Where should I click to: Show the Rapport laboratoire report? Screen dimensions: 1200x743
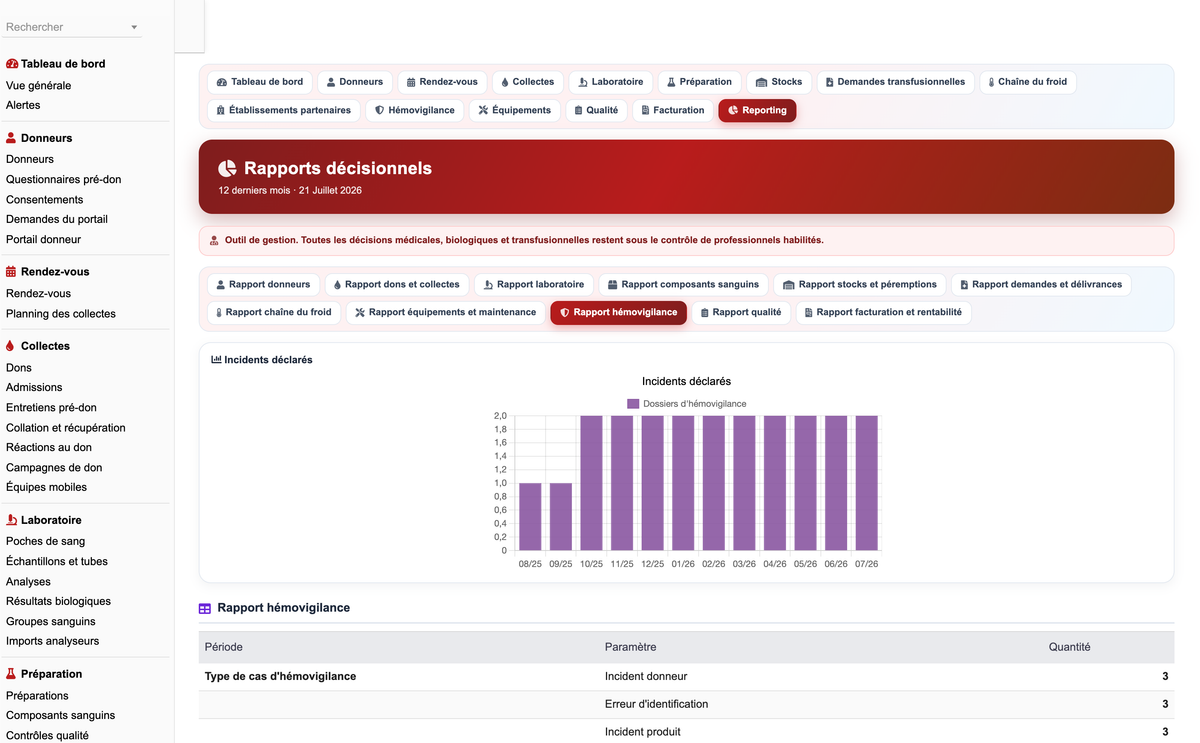(x=534, y=284)
